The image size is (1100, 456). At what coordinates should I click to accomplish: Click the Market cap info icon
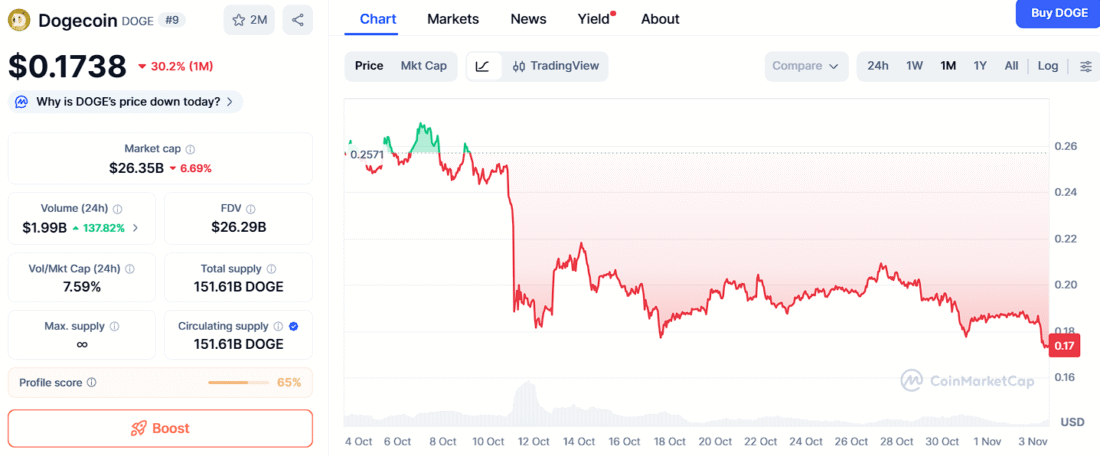[x=191, y=149]
